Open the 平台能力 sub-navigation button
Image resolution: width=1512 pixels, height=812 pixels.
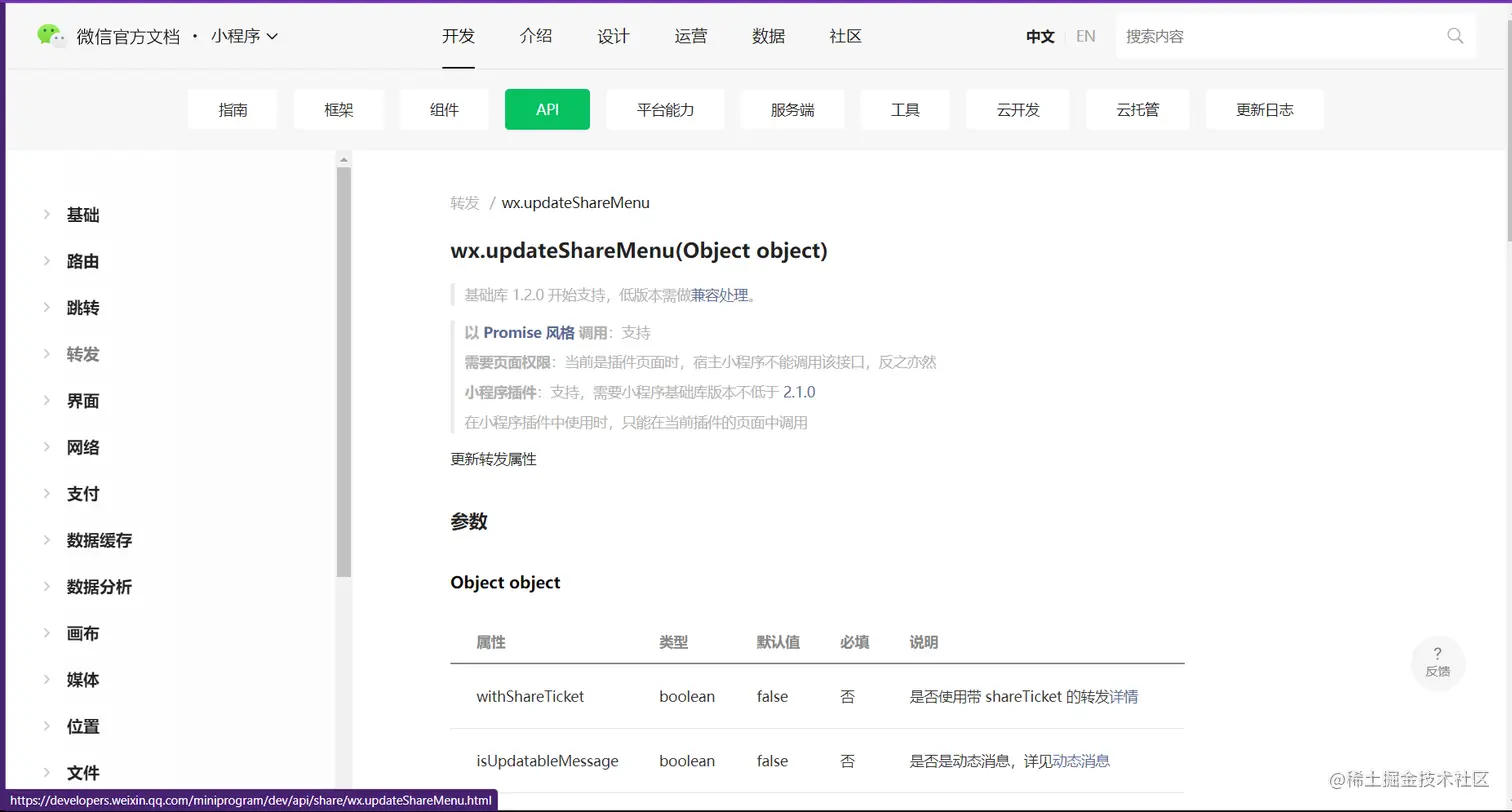(x=665, y=110)
